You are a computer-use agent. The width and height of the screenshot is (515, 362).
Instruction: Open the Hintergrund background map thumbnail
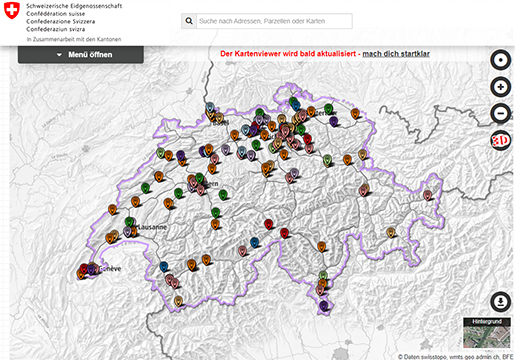[x=487, y=333]
